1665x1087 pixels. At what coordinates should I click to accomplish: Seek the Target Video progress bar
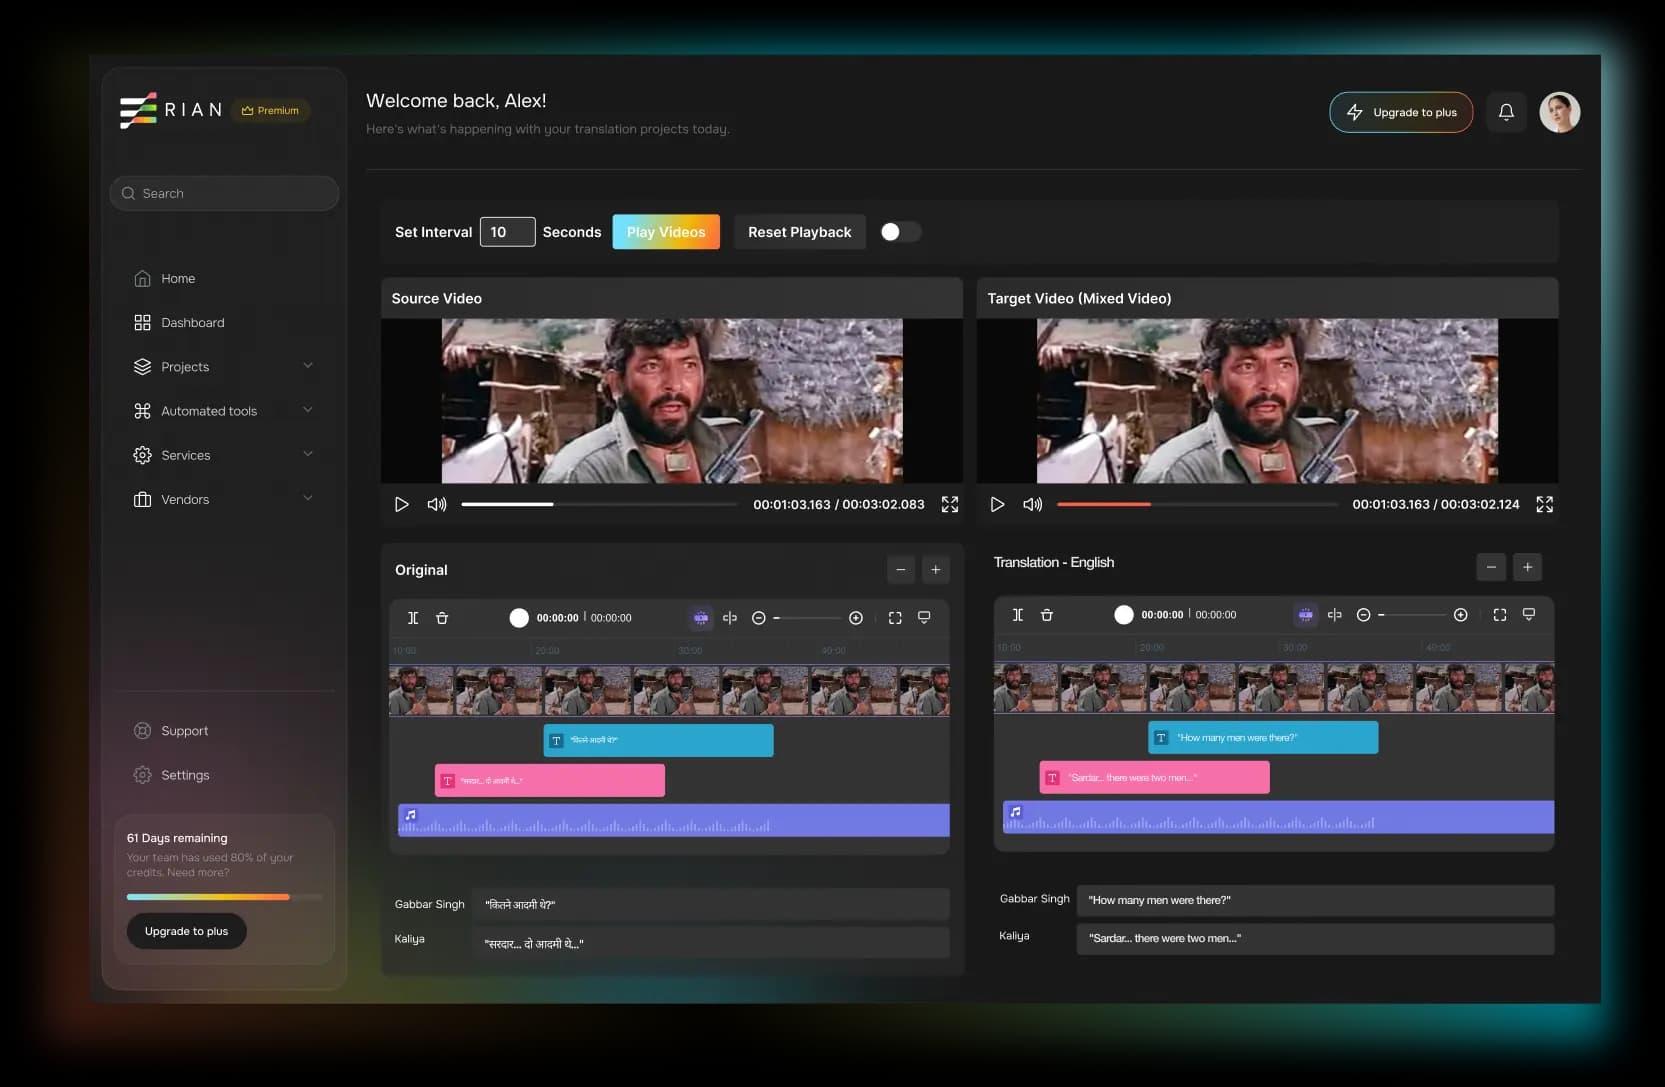point(1197,505)
